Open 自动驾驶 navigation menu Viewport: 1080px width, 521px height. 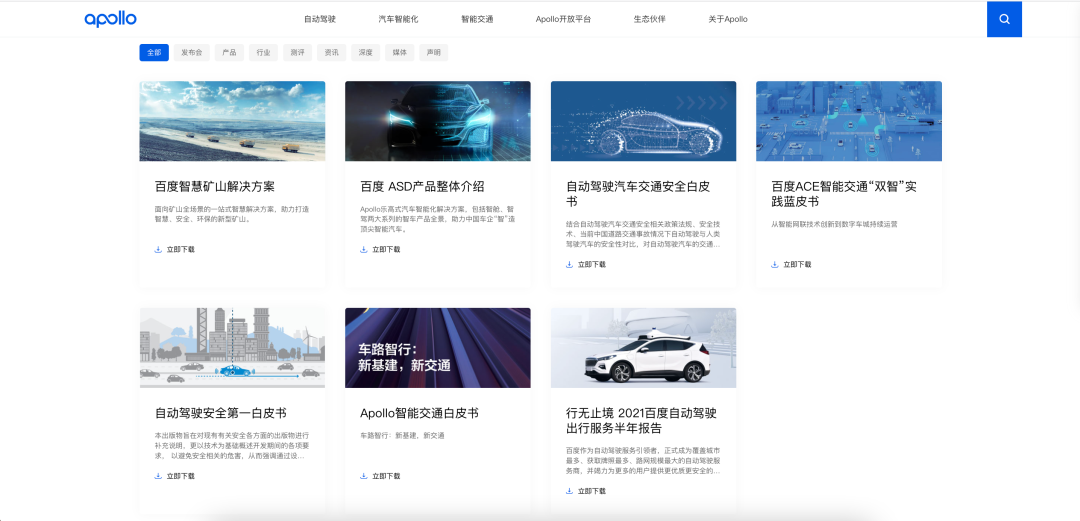[x=320, y=19]
